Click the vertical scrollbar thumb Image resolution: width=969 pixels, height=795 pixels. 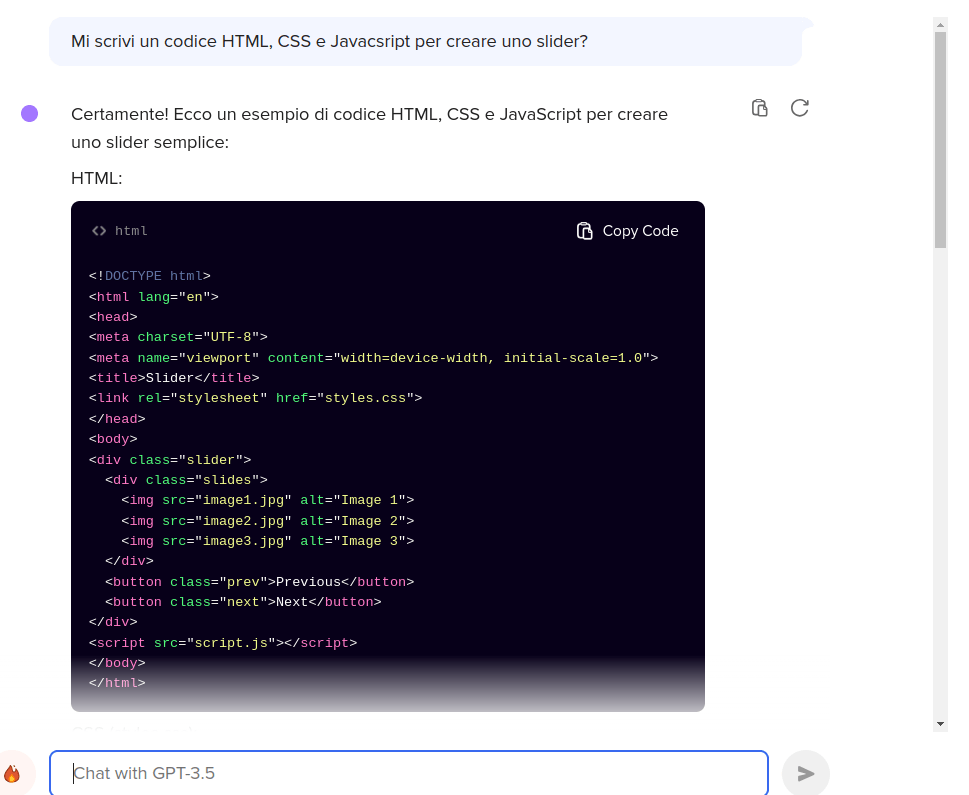[941, 140]
